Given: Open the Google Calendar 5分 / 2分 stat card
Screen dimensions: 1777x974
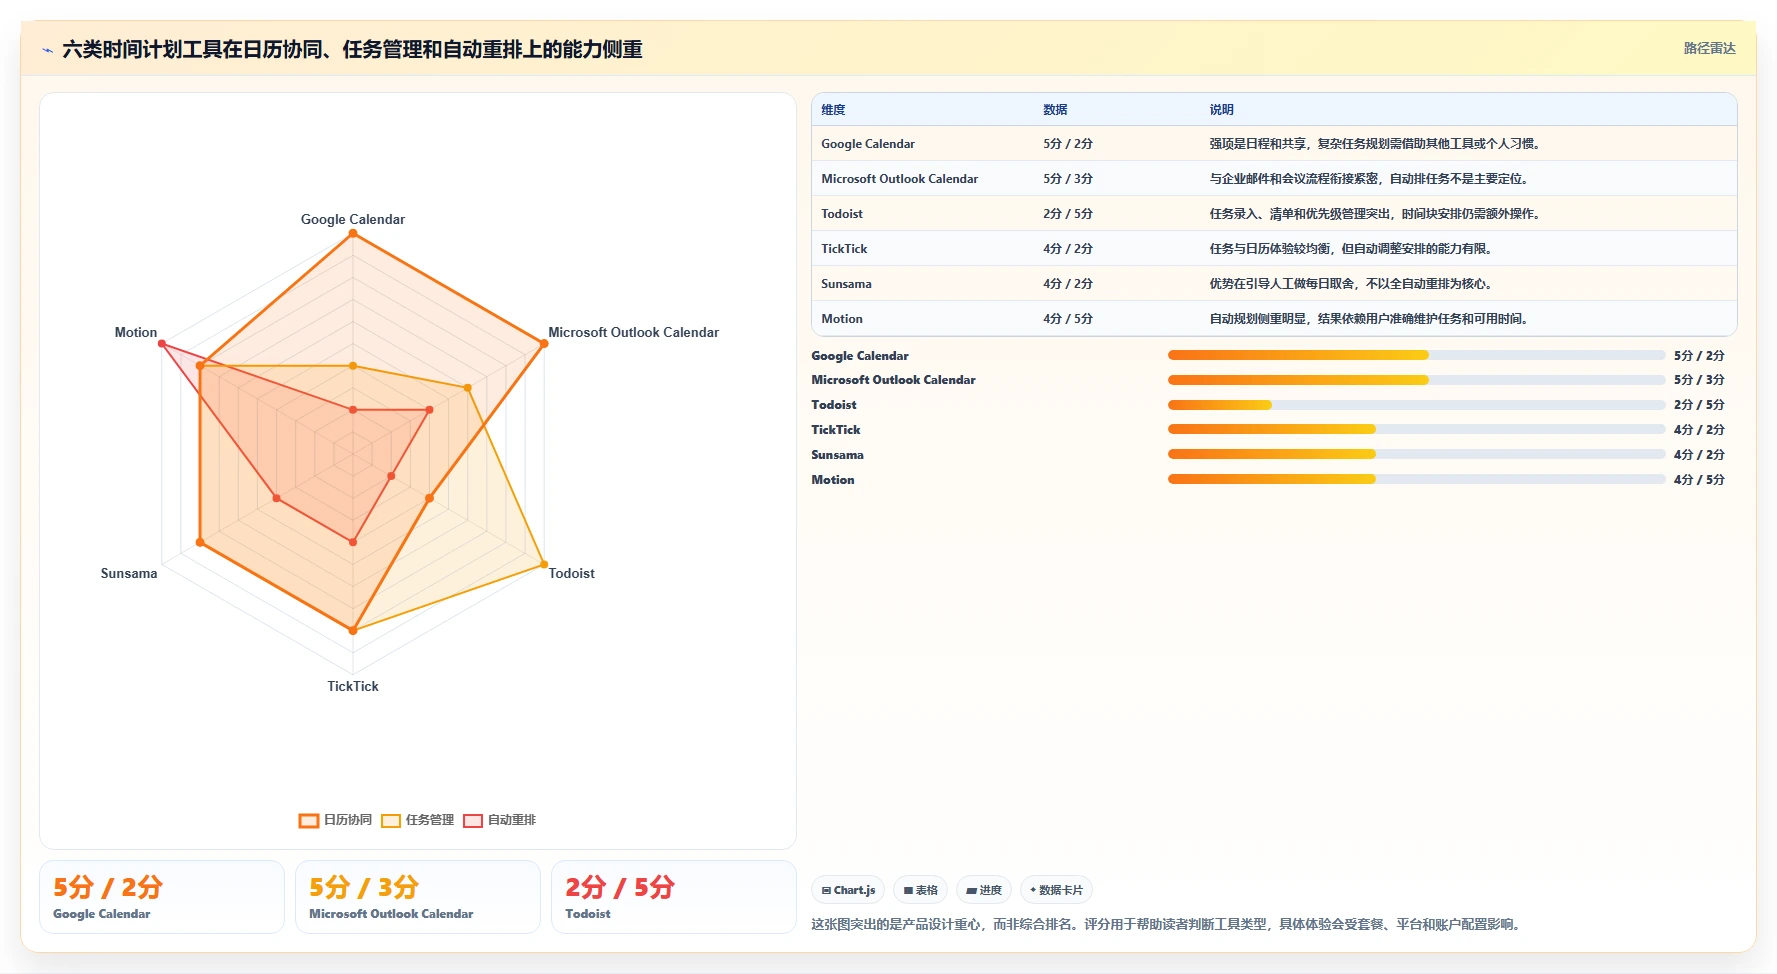Looking at the screenshot, I should point(162,897).
